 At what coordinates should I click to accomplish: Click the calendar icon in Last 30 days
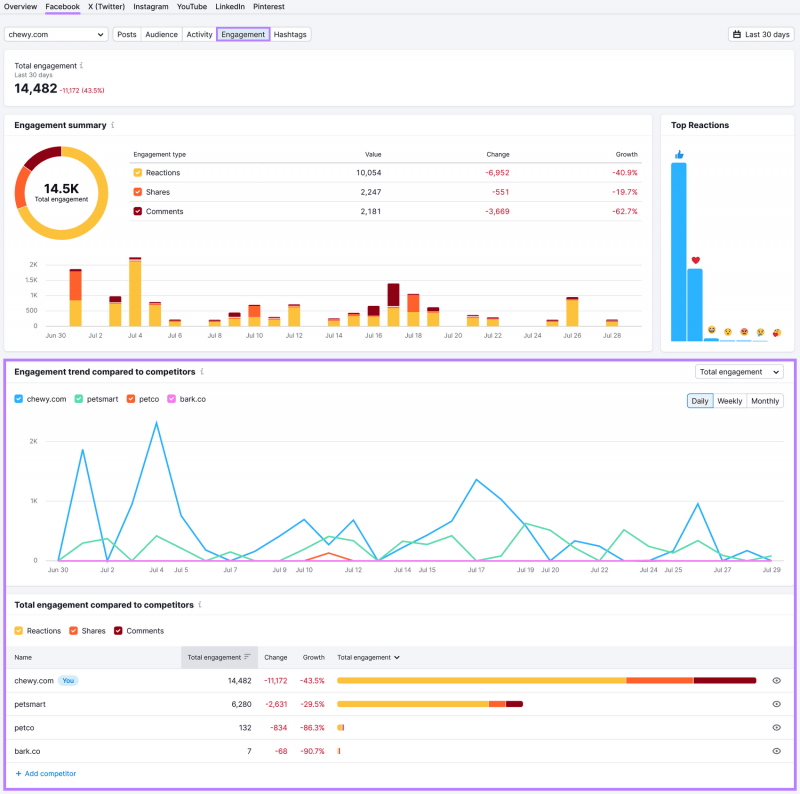(x=737, y=34)
